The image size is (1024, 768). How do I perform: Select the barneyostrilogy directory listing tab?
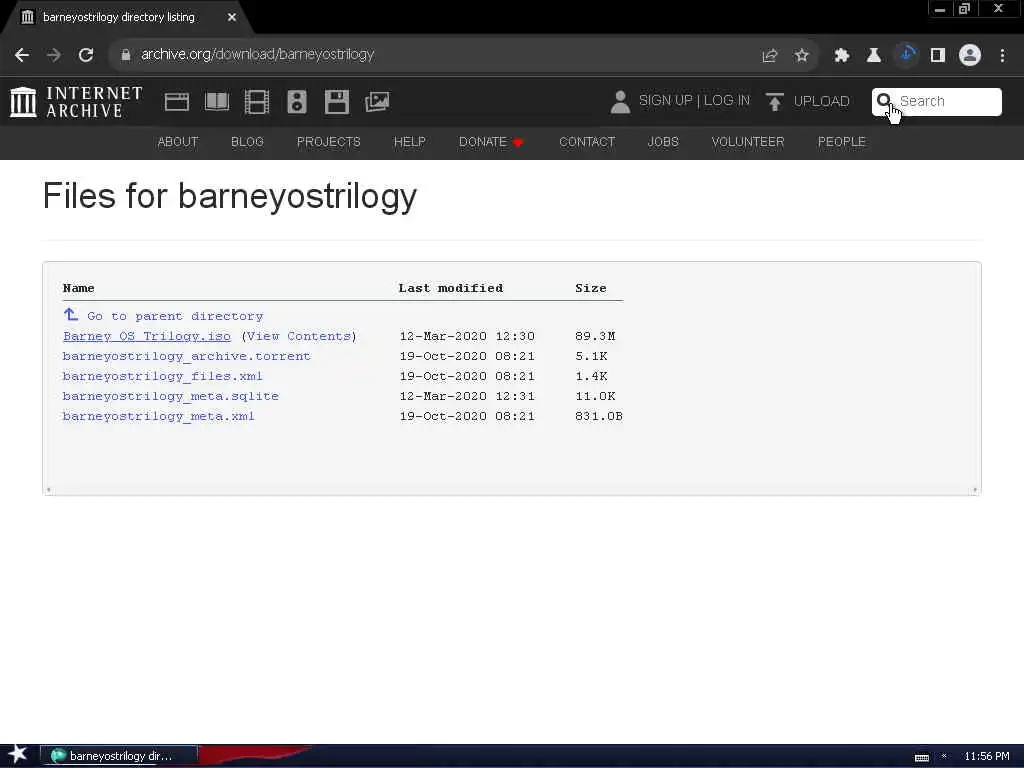127,18
